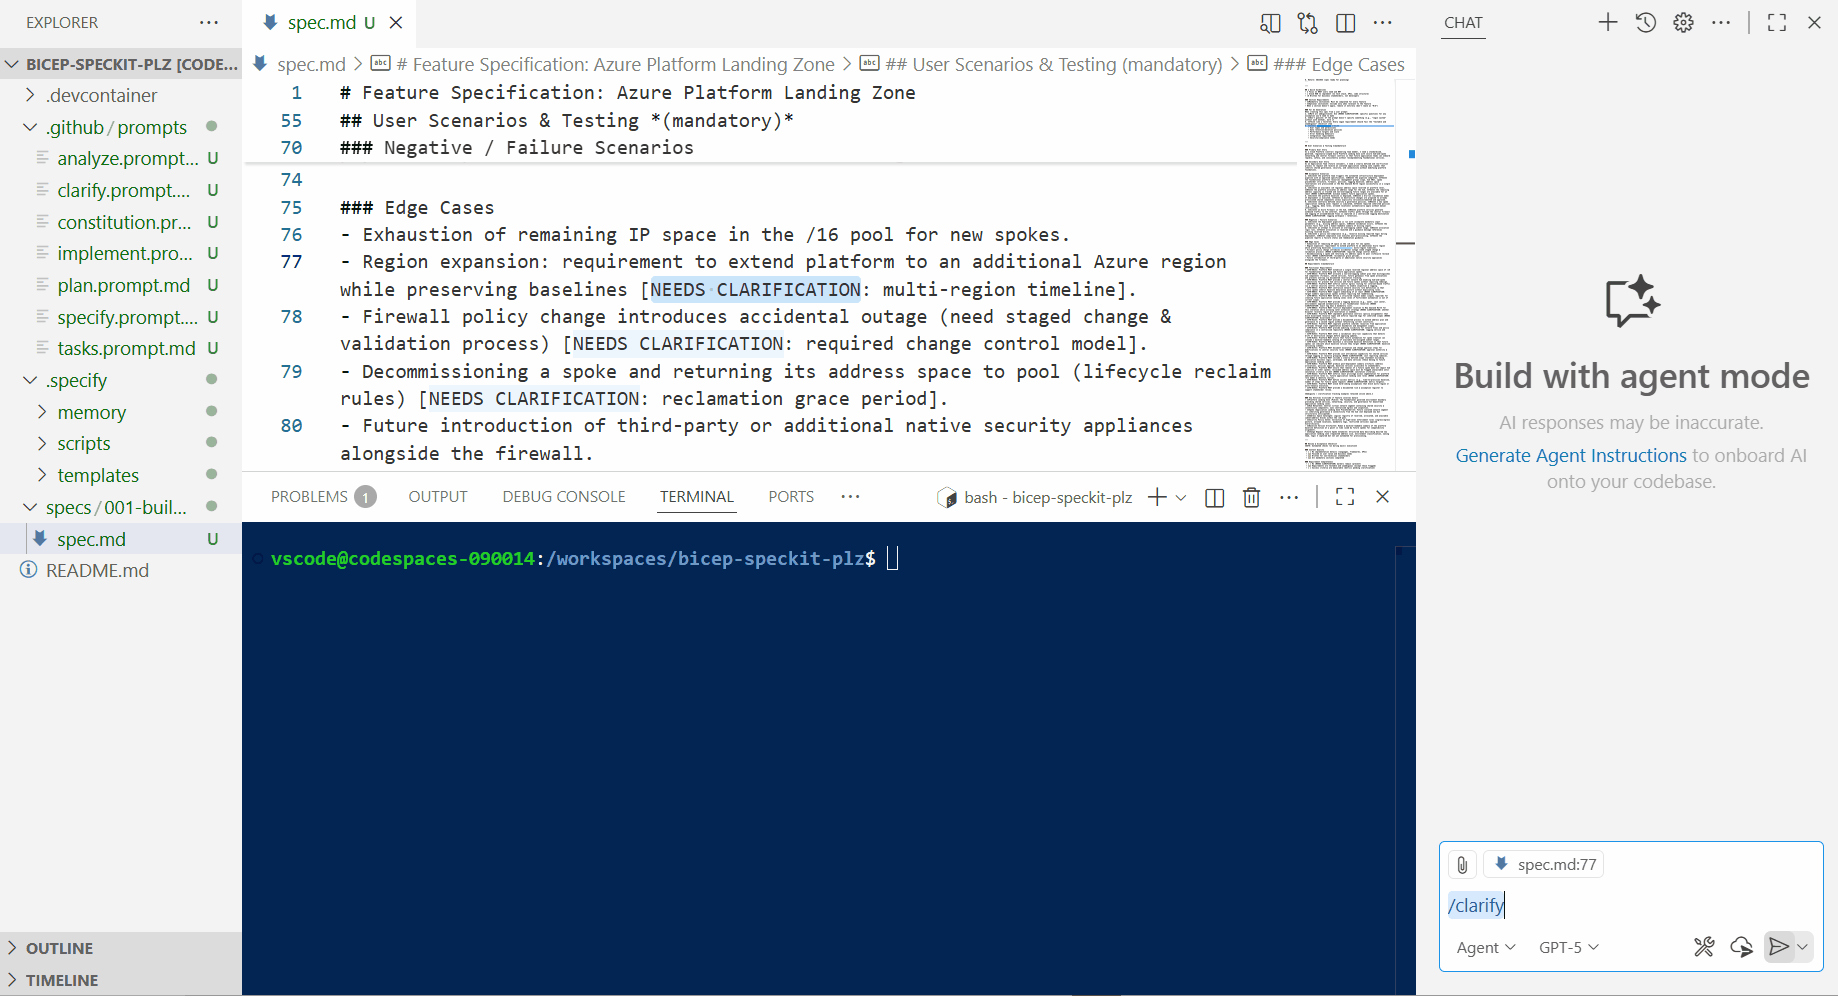
Task: Open markdown preview to the side
Action: tap(1270, 23)
